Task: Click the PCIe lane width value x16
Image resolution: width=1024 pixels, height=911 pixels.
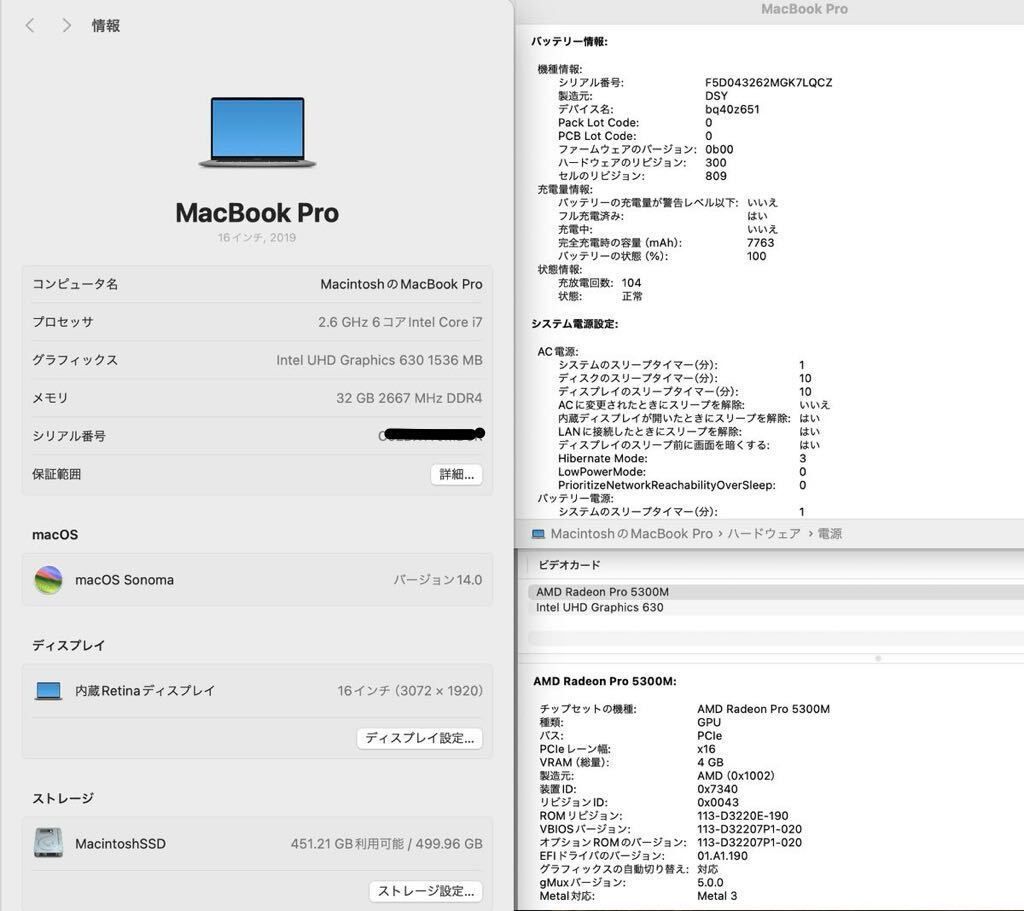Action: pos(706,749)
